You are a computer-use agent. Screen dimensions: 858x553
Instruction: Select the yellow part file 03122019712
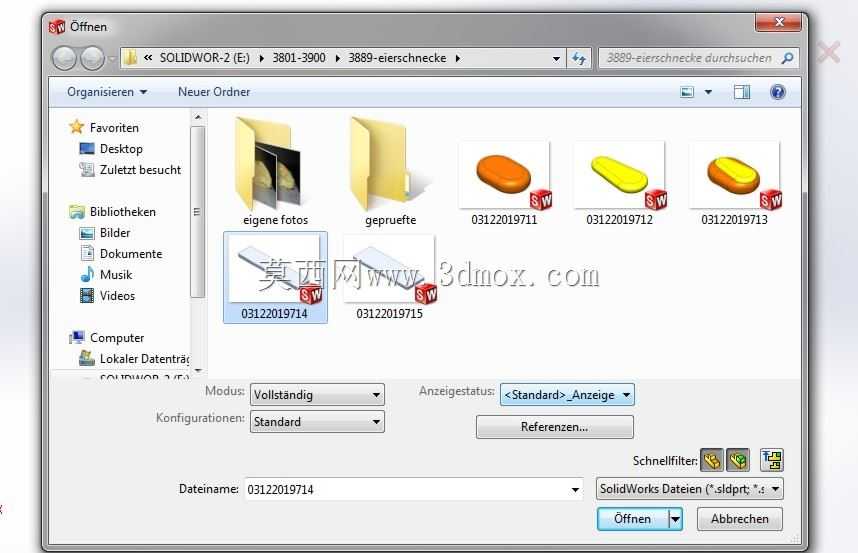click(619, 183)
